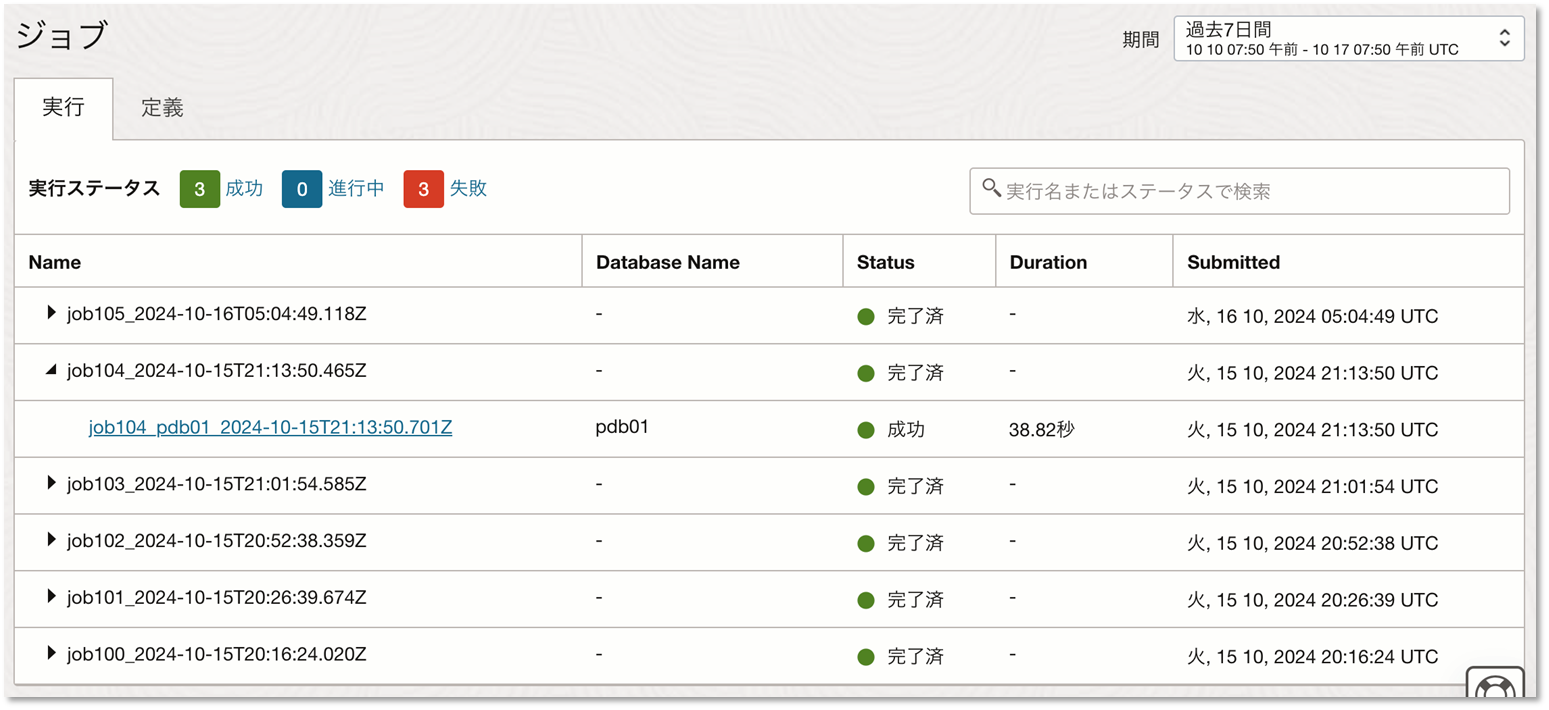Screen dimensions: 1549x710
Task: Click green status dot of pdb01 row
Action: [x=866, y=430]
